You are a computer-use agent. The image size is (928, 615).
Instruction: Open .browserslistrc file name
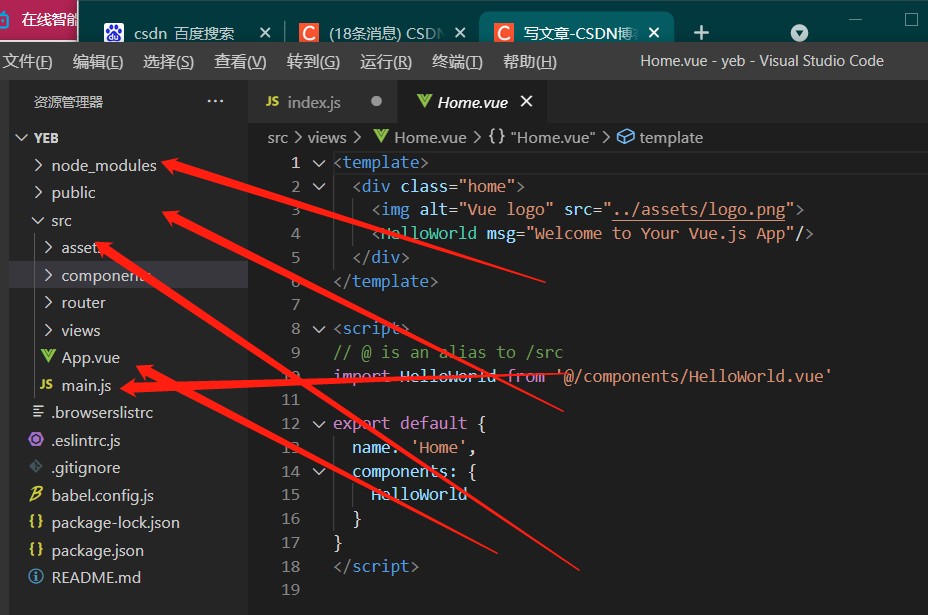[x=102, y=413]
